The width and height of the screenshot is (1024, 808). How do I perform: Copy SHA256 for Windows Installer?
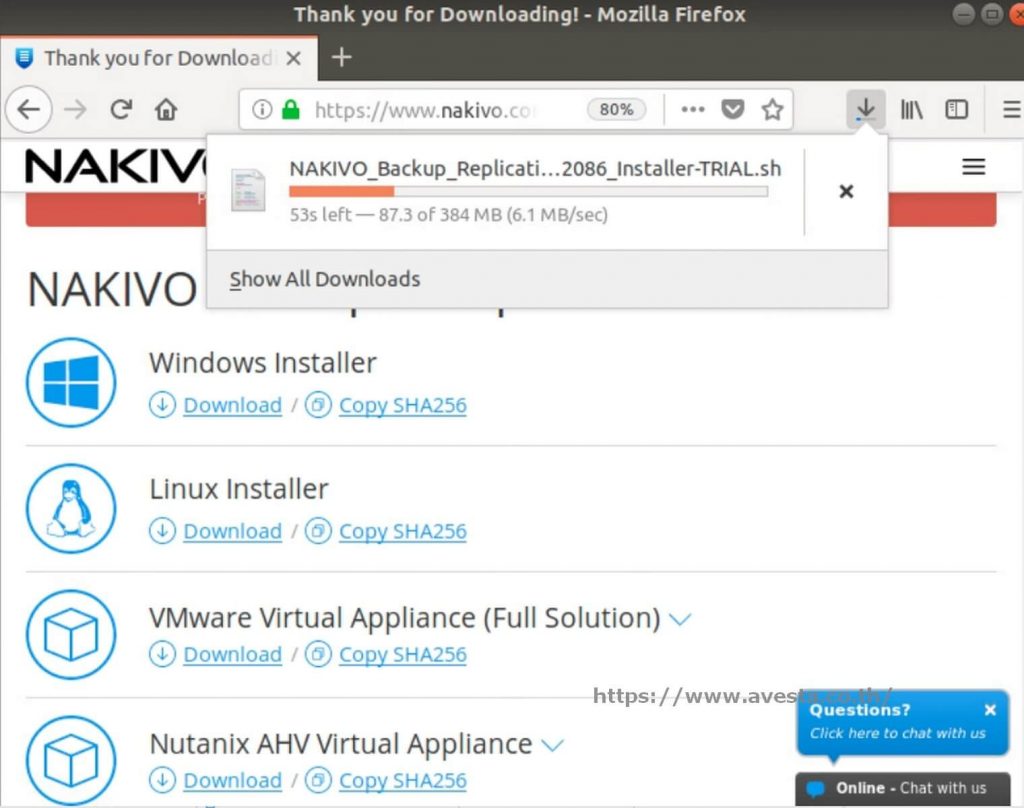coord(403,405)
